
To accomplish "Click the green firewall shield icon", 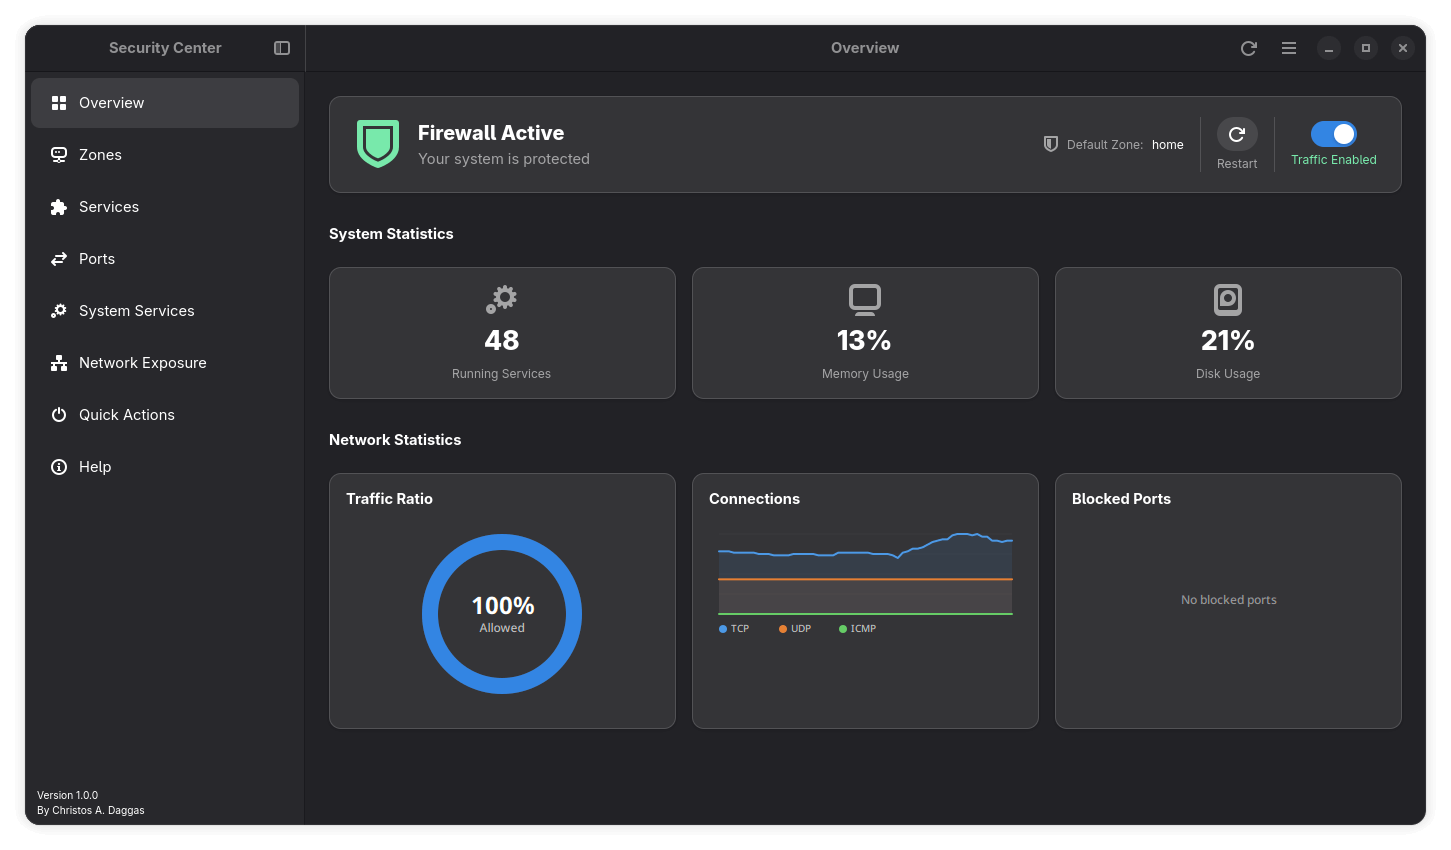I will (378, 144).
